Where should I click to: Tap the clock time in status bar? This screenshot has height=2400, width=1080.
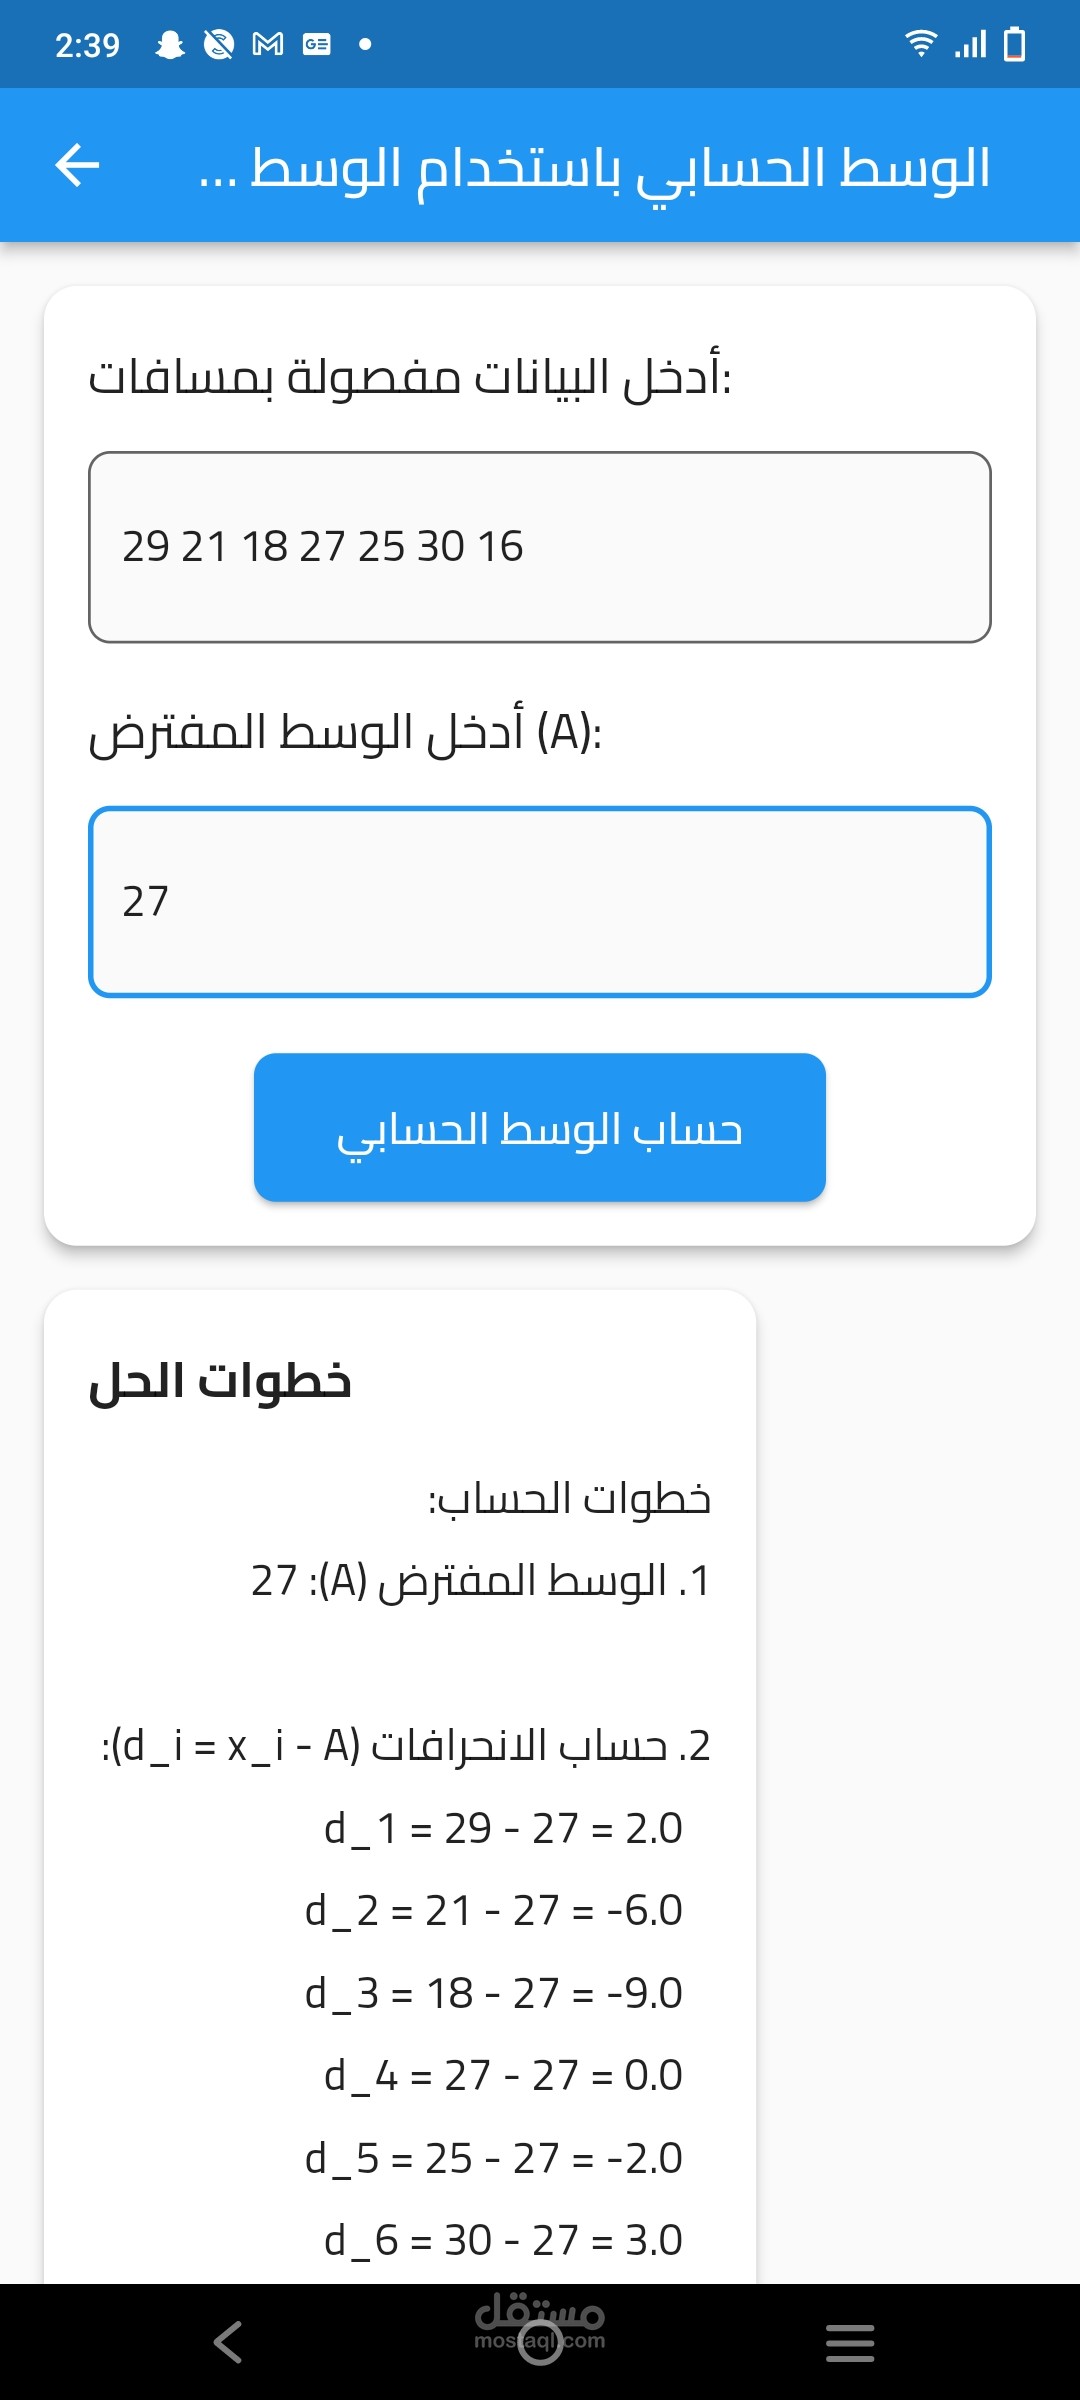87,45
